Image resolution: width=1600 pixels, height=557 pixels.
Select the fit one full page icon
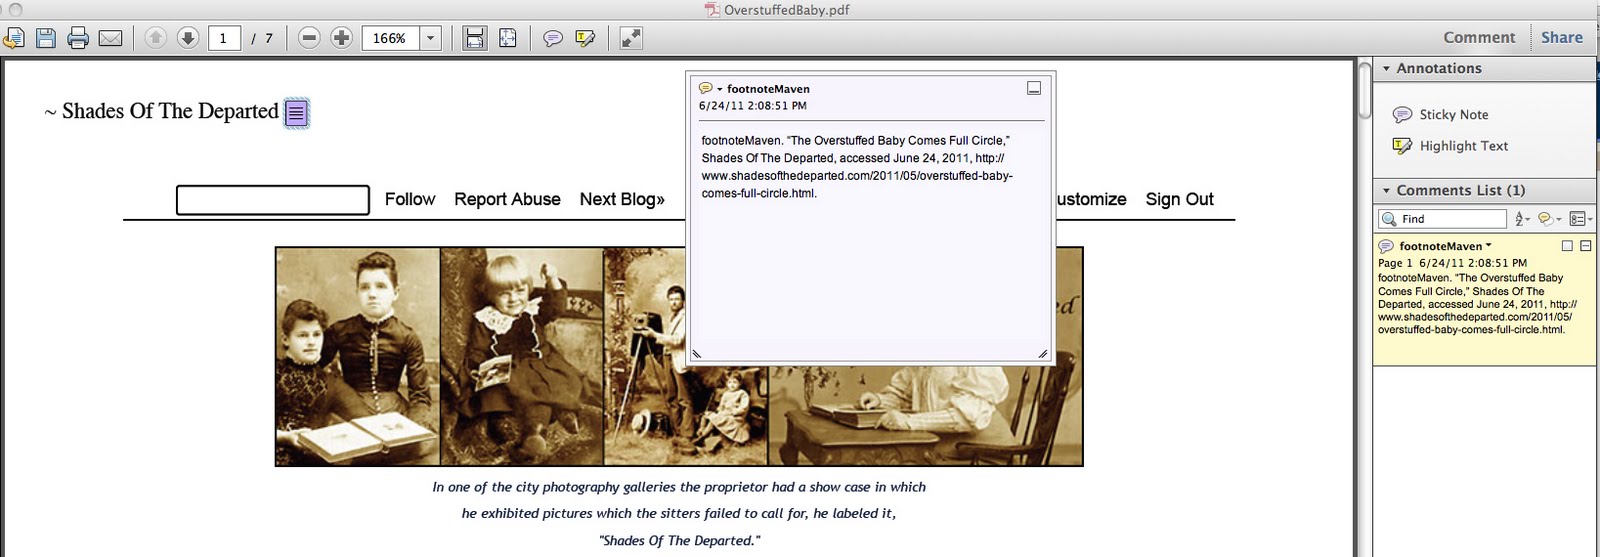(x=508, y=38)
